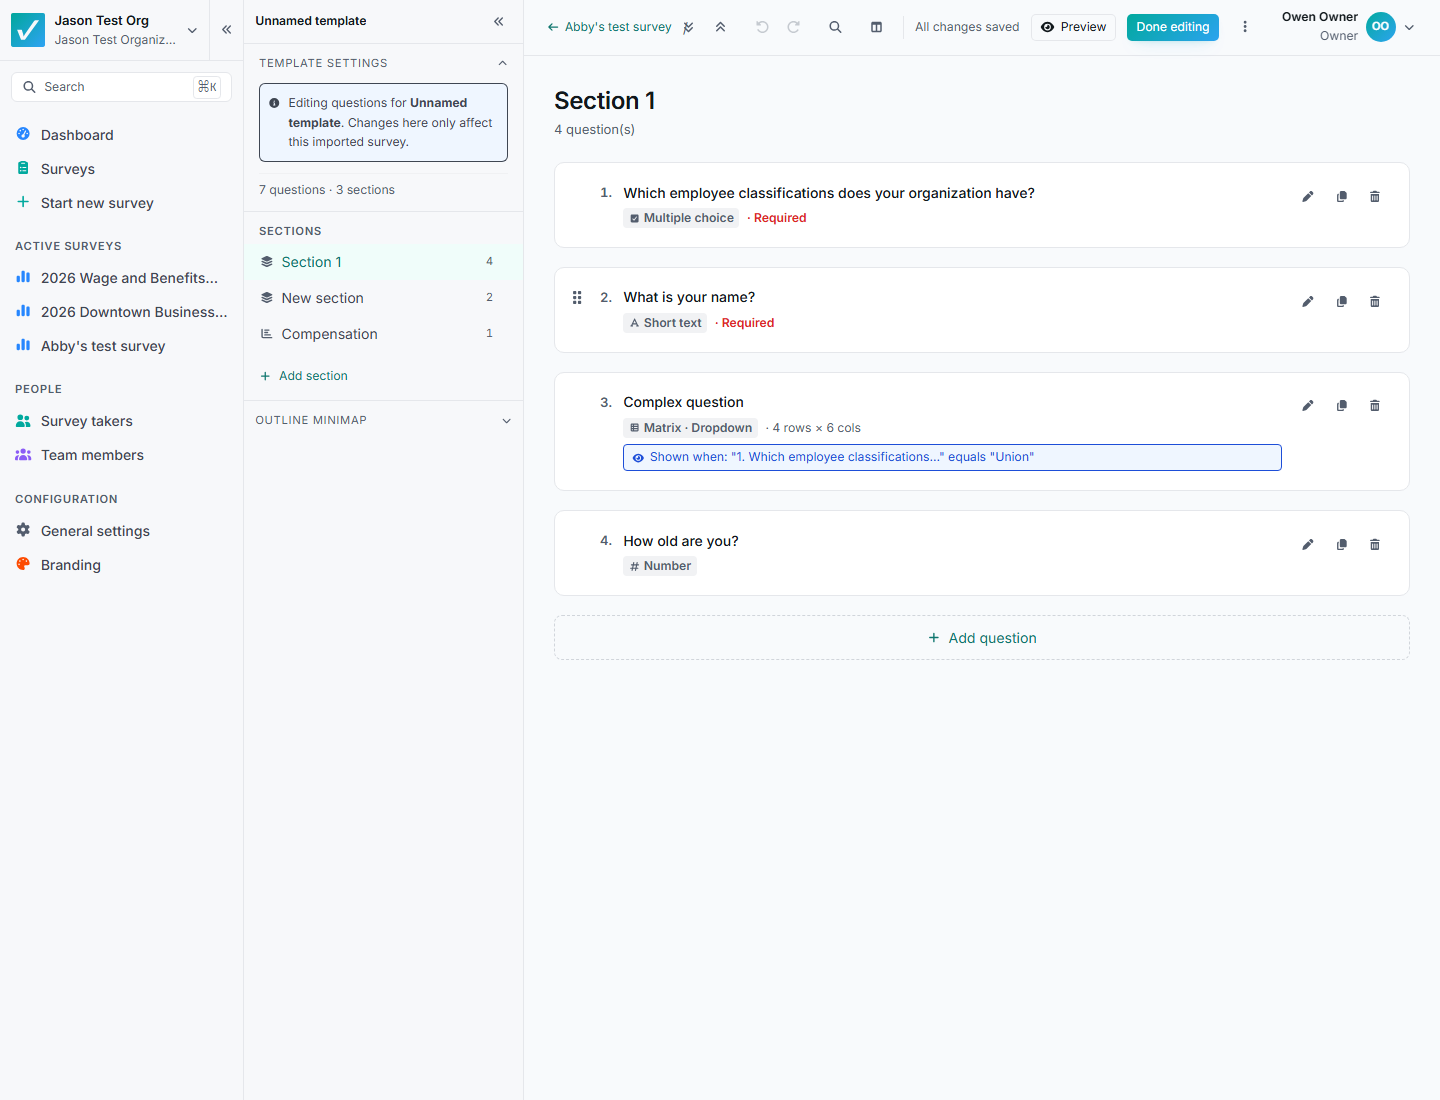Click the Unnamed template title

tap(311, 21)
